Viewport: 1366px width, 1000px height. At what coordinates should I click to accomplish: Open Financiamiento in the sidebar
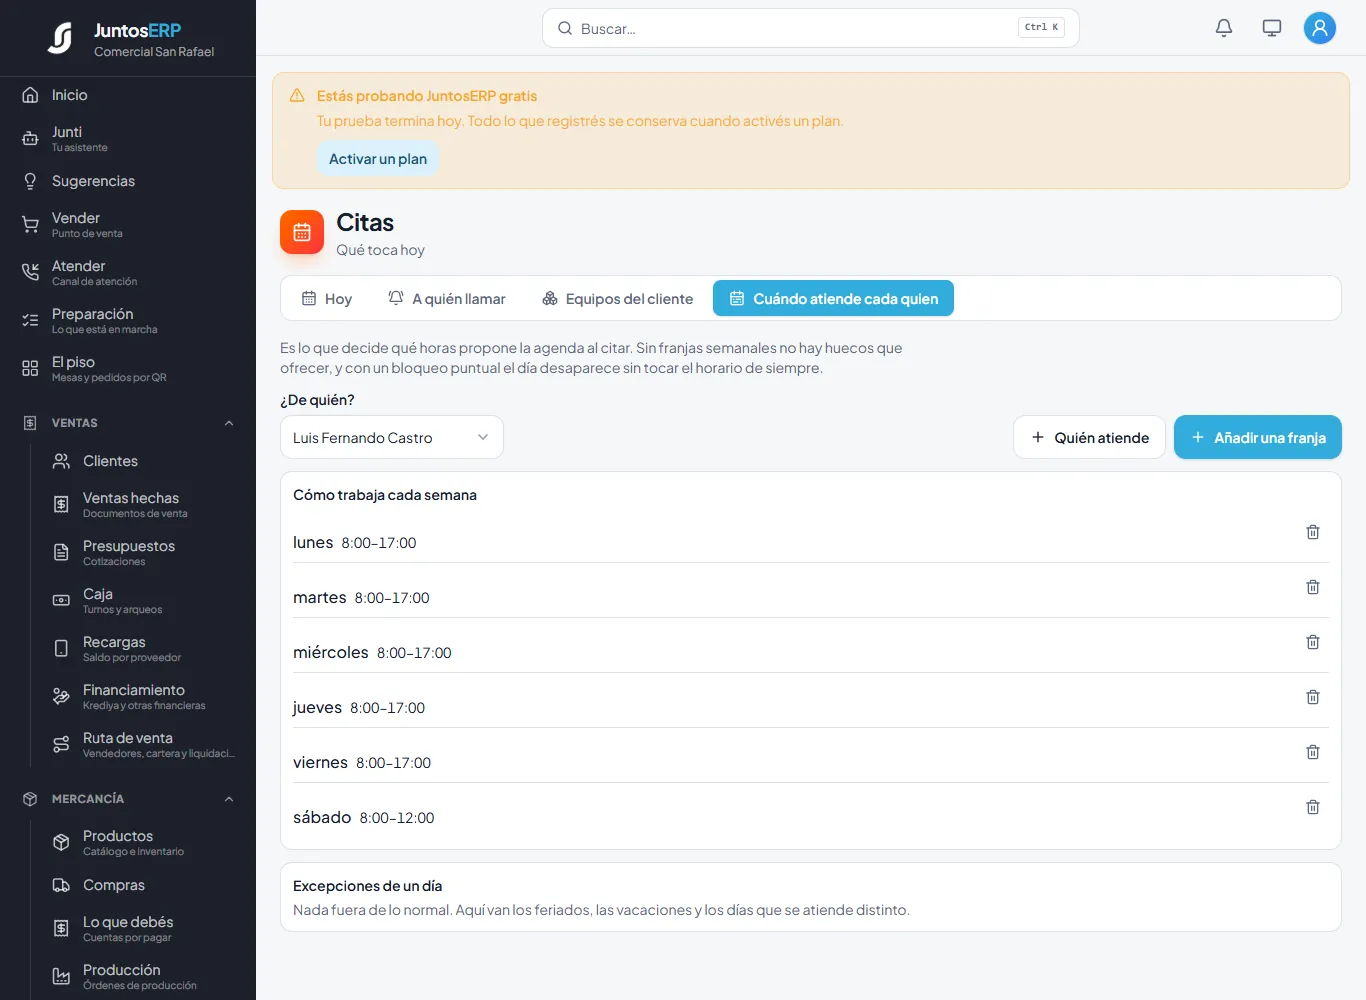pyautogui.click(x=144, y=696)
